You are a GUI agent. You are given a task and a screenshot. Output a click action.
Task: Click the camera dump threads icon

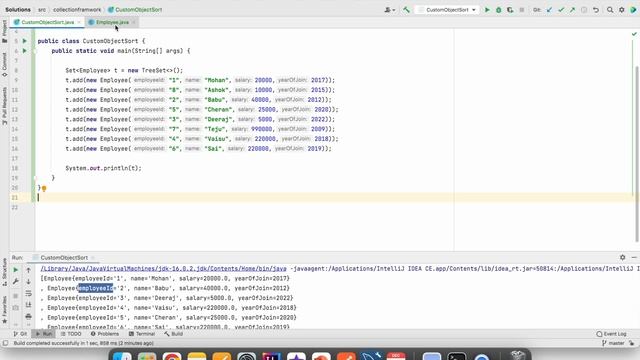(16, 307)
